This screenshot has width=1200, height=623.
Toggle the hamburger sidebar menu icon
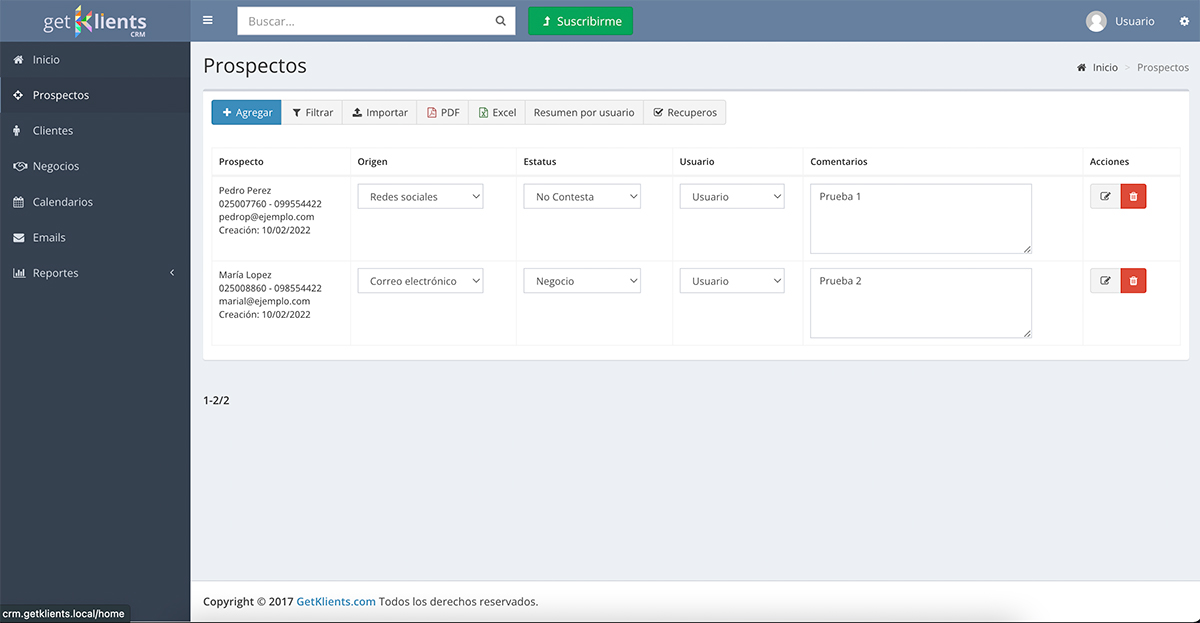pos(207,21)
